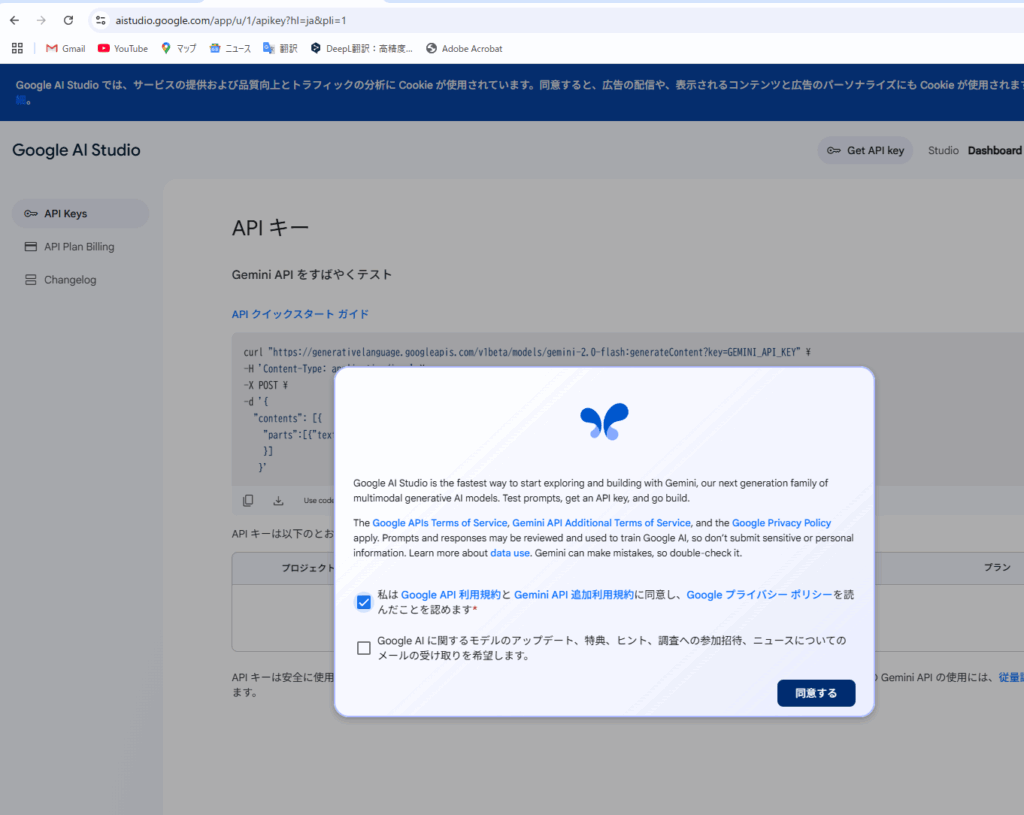
Task: Open the data use link
Action: pyautogui.click(x=510, y=552)
